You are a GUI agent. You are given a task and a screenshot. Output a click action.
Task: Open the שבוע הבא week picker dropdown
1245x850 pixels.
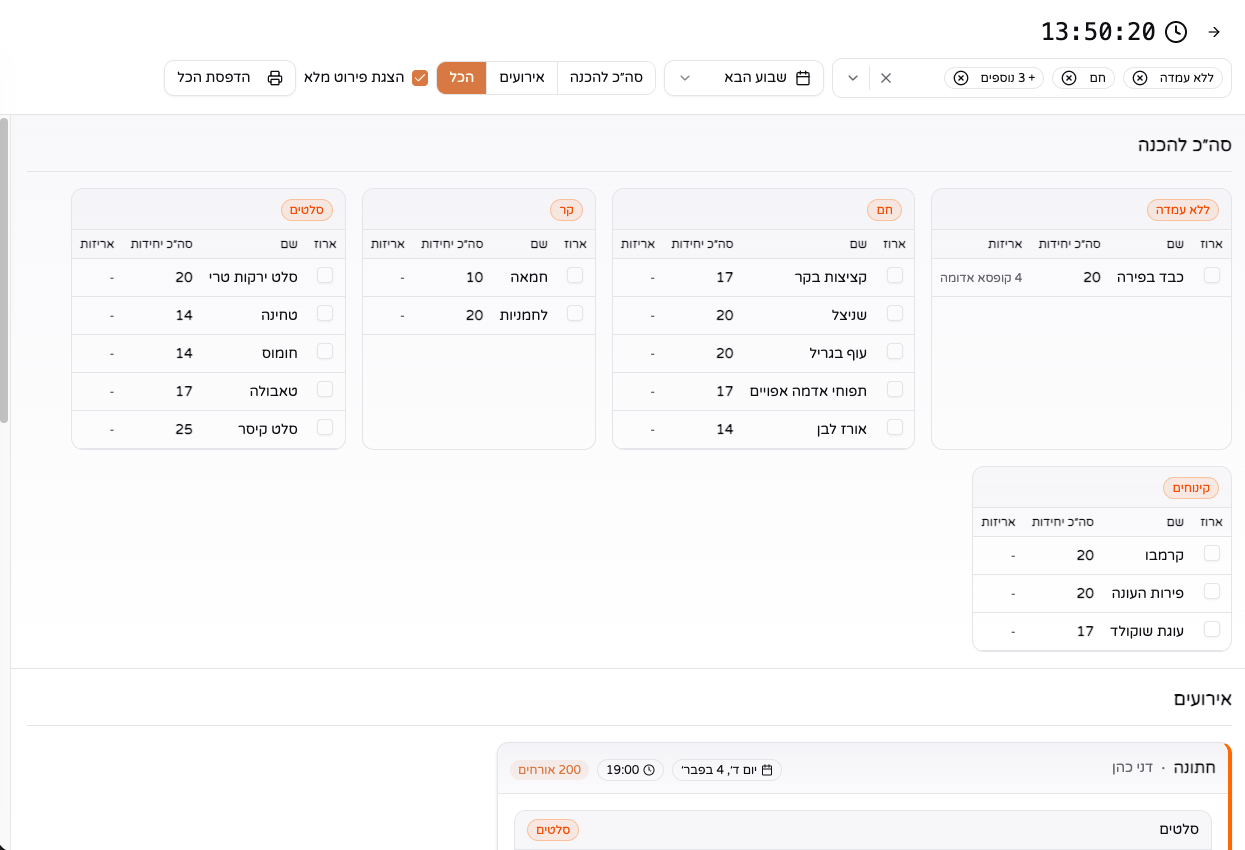pos(685,77)
